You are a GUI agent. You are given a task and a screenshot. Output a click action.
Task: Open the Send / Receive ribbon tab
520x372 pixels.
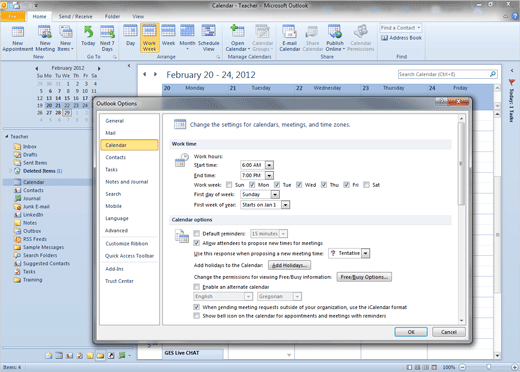click(75, 16)
